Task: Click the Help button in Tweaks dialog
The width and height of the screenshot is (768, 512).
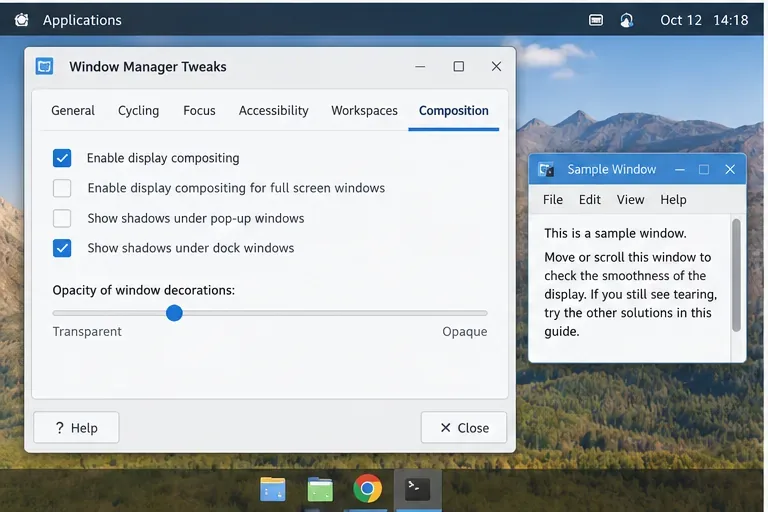Action: point(76,428)
